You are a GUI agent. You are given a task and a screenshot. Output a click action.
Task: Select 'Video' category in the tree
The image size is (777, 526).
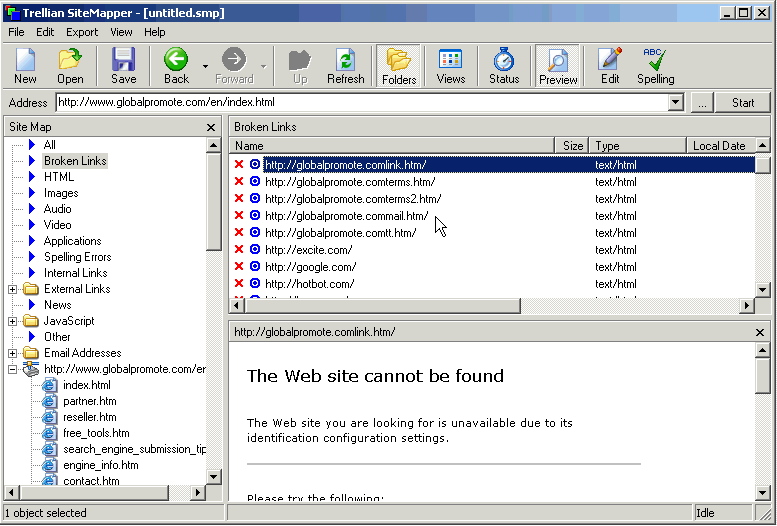pos(57,225)
